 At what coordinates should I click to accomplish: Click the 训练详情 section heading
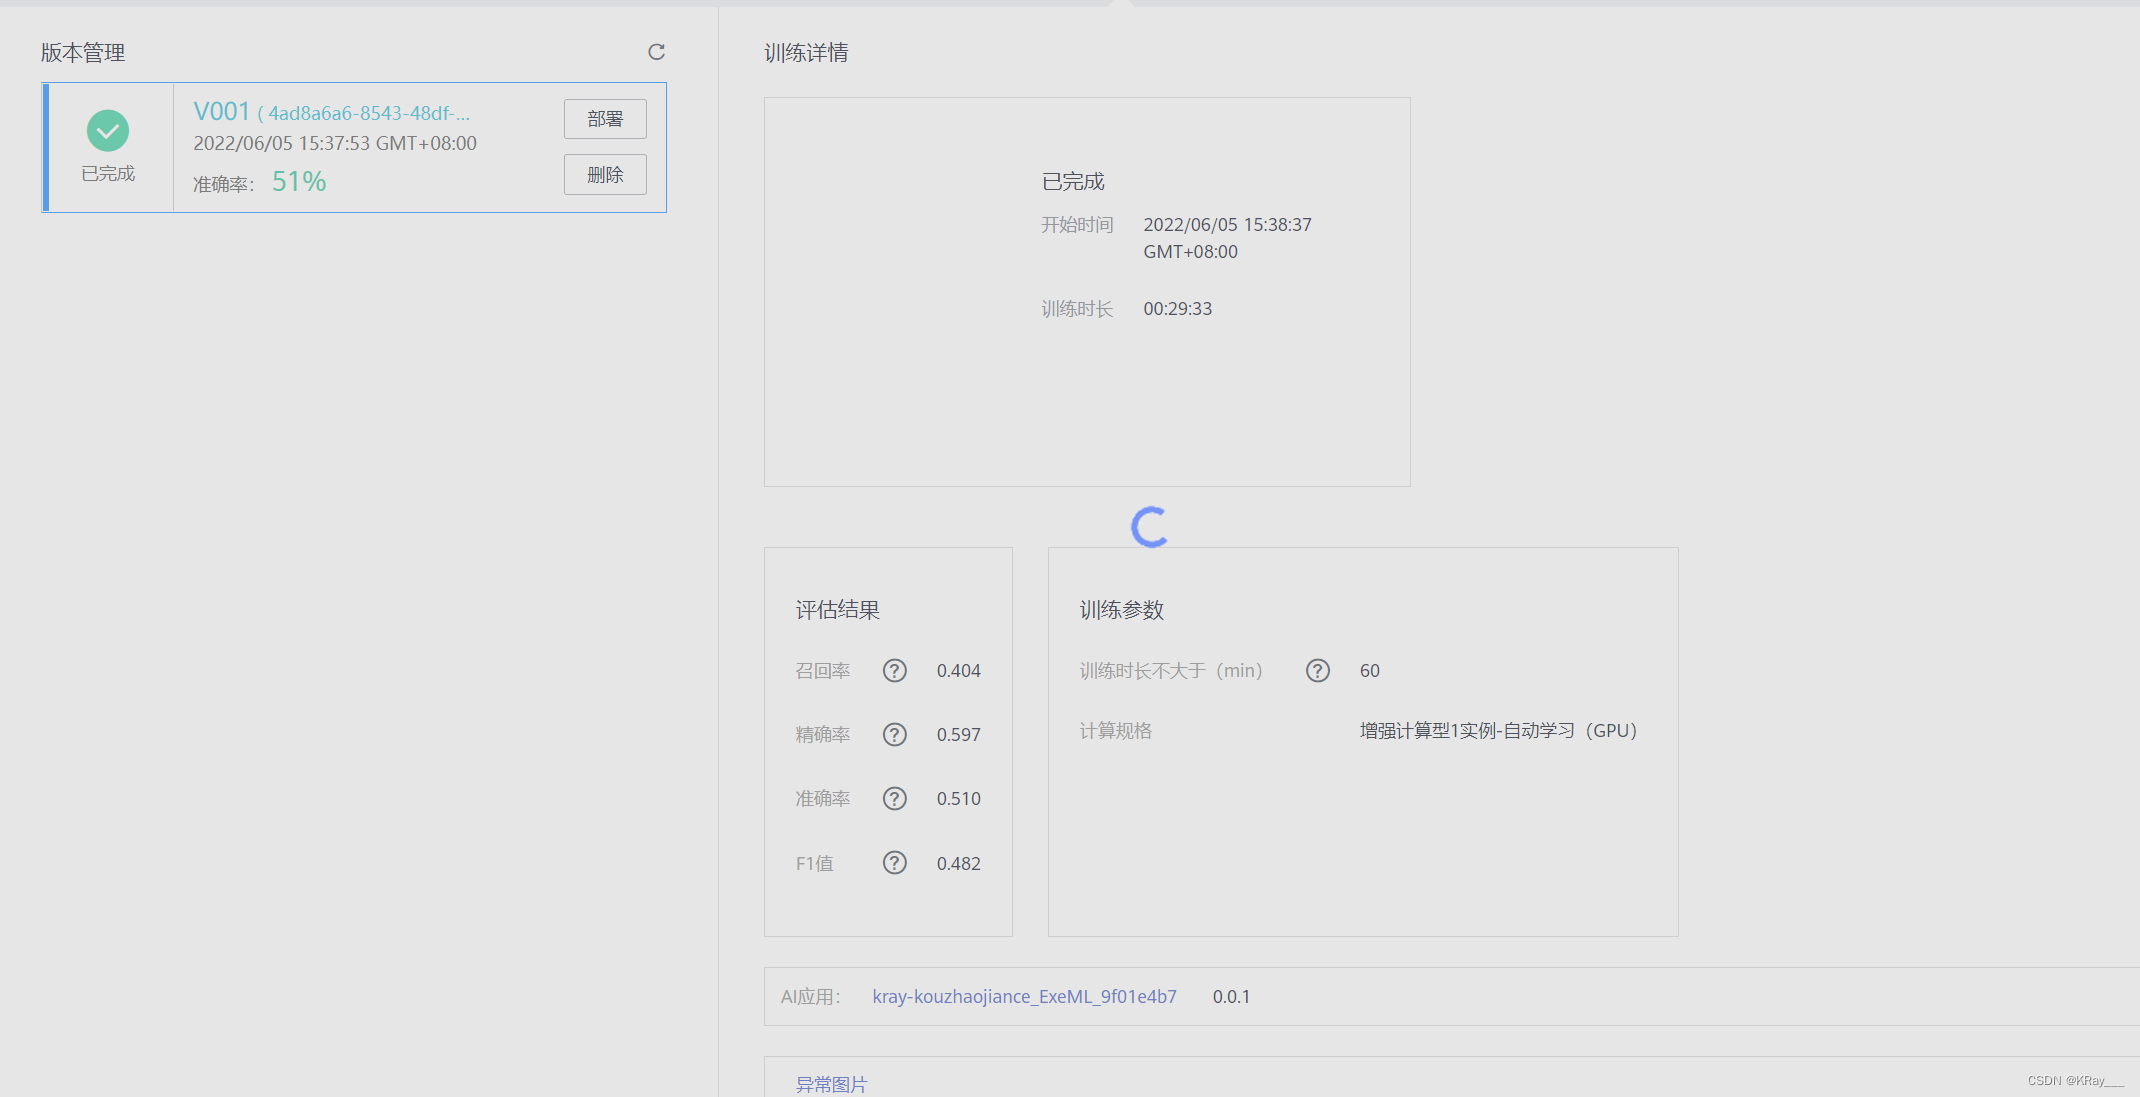pyautogui.click(x=806, y=53)
